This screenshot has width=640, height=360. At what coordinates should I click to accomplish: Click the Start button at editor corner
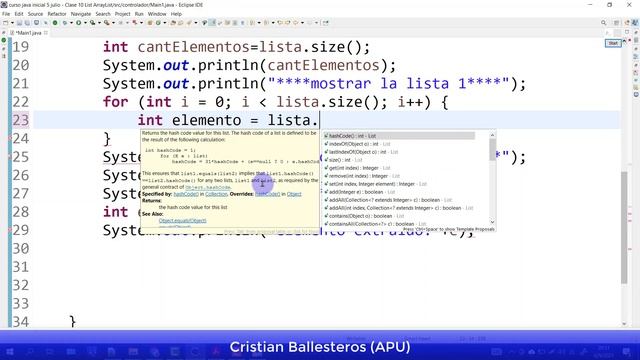(613, 43)
